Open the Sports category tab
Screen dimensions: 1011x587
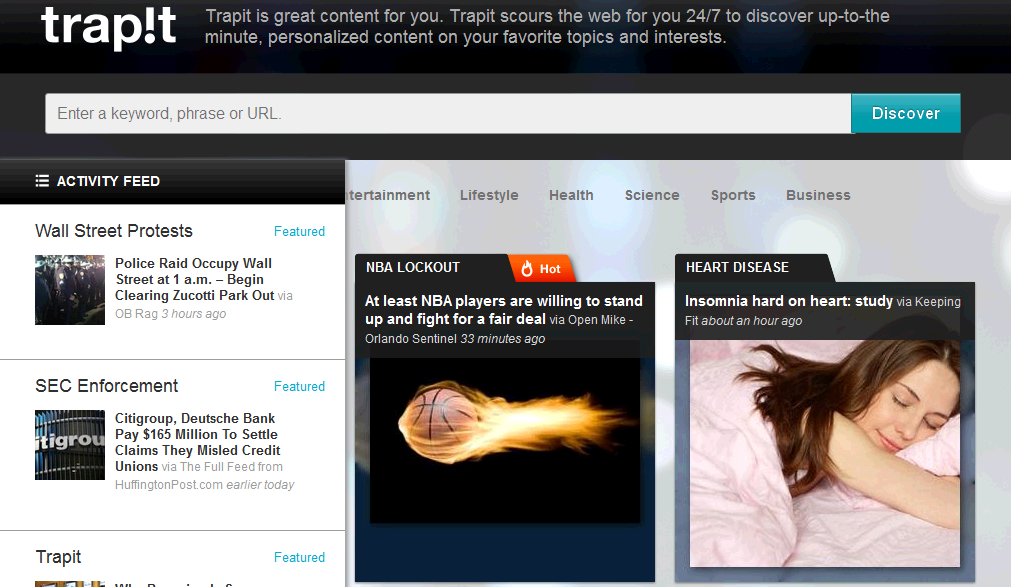733,195
